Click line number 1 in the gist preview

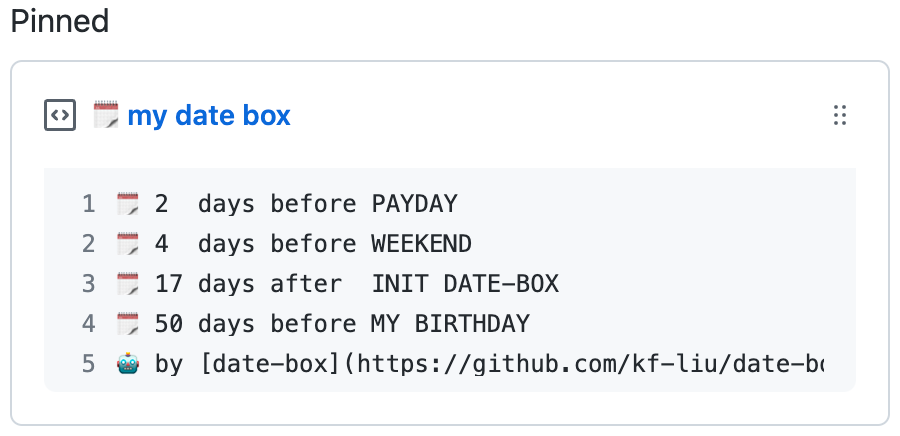tap(88, 205)
